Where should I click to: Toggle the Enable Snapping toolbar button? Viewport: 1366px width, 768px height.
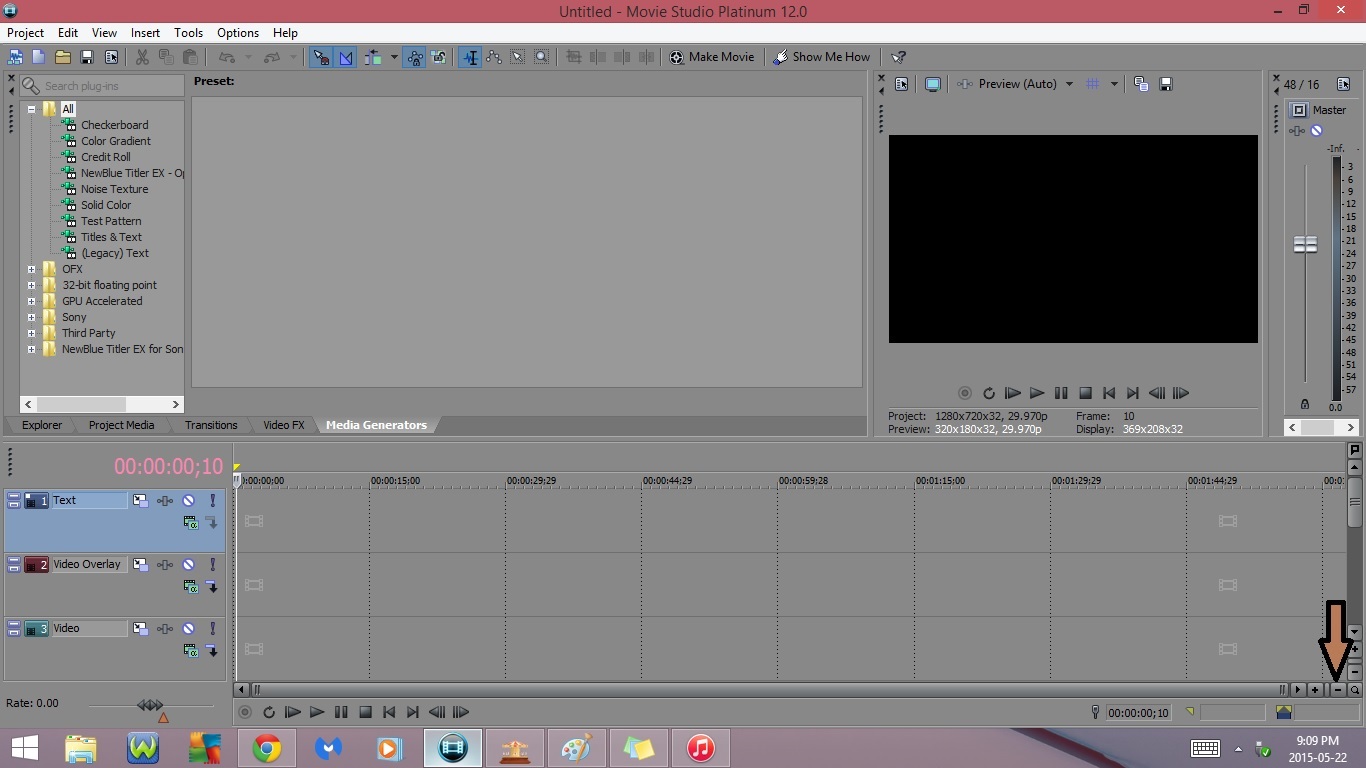[x=320, y=57]
